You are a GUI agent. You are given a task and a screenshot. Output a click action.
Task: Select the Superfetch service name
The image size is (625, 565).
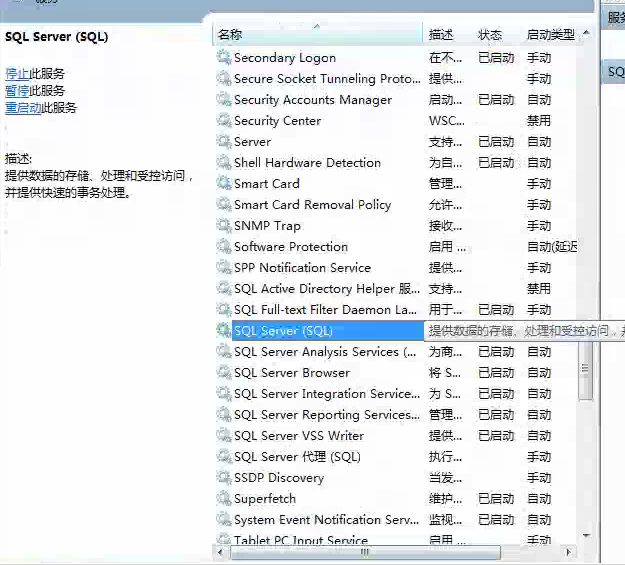[x=265, y=499]
